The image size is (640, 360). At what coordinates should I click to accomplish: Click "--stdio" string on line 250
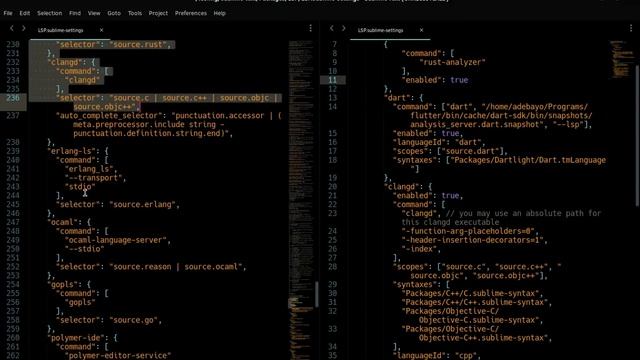tap(84, 249)
